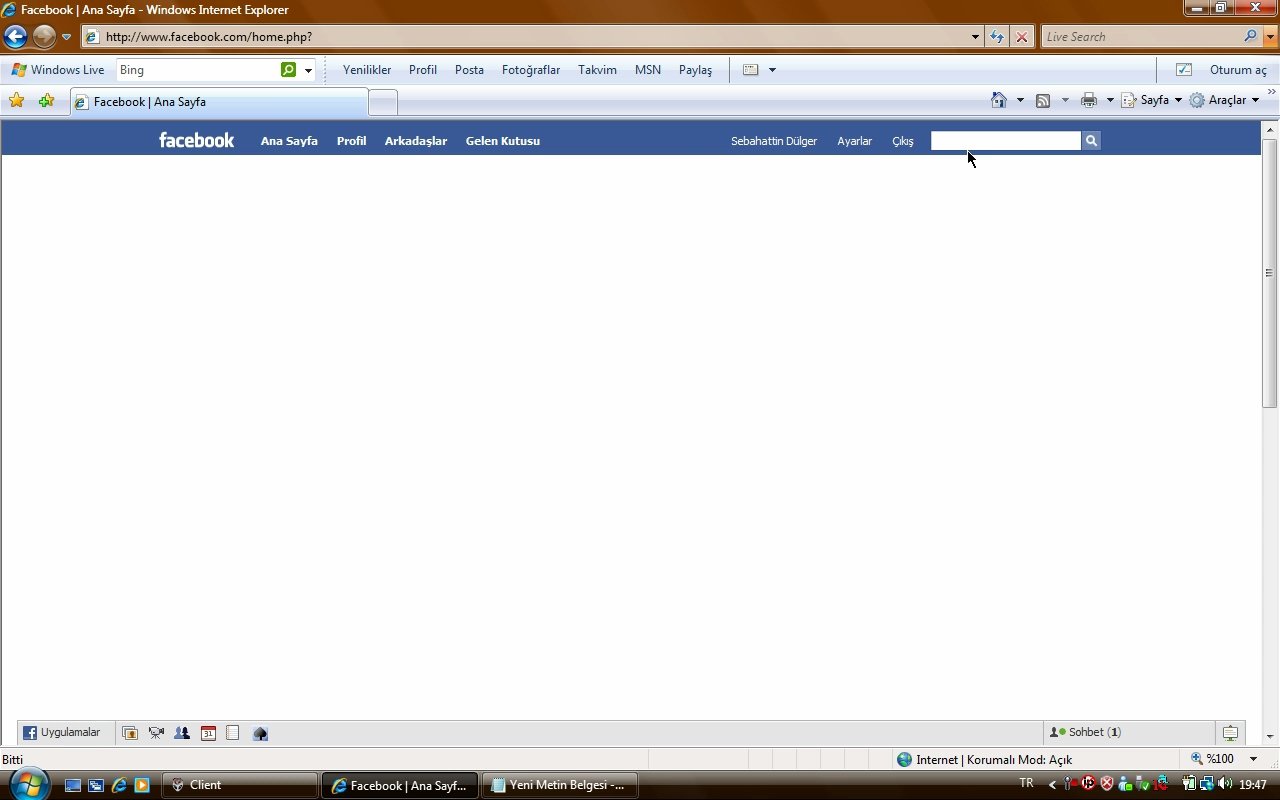Click the browser Forward arrow button

click(44, 37)
